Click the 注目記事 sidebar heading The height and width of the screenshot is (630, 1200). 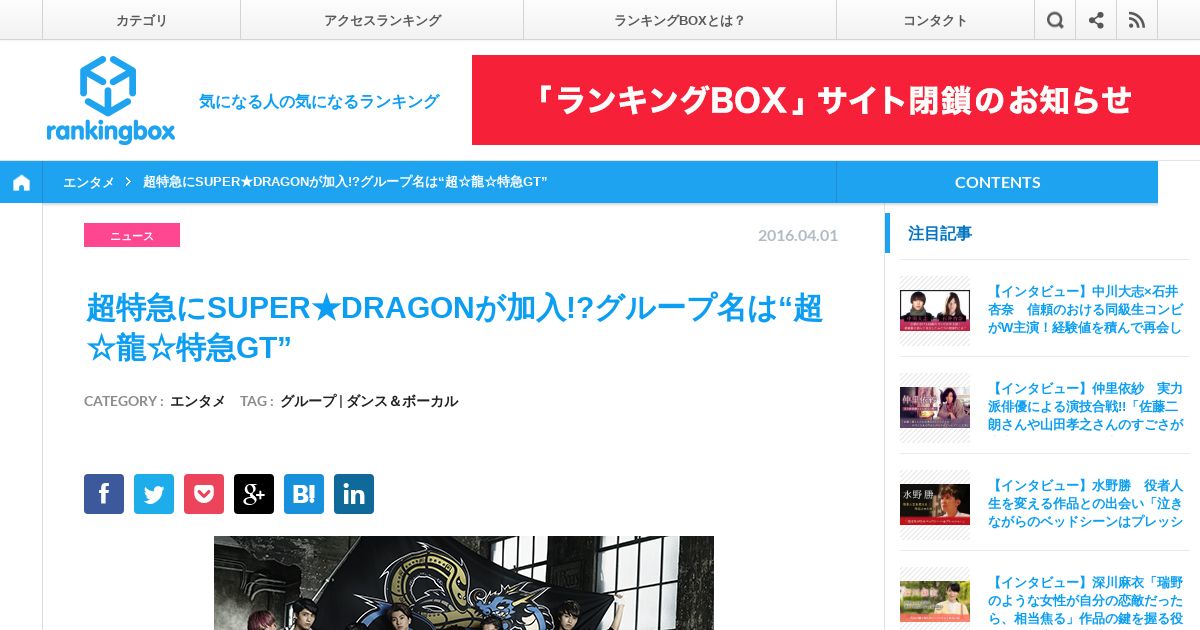tap(940, 233)
